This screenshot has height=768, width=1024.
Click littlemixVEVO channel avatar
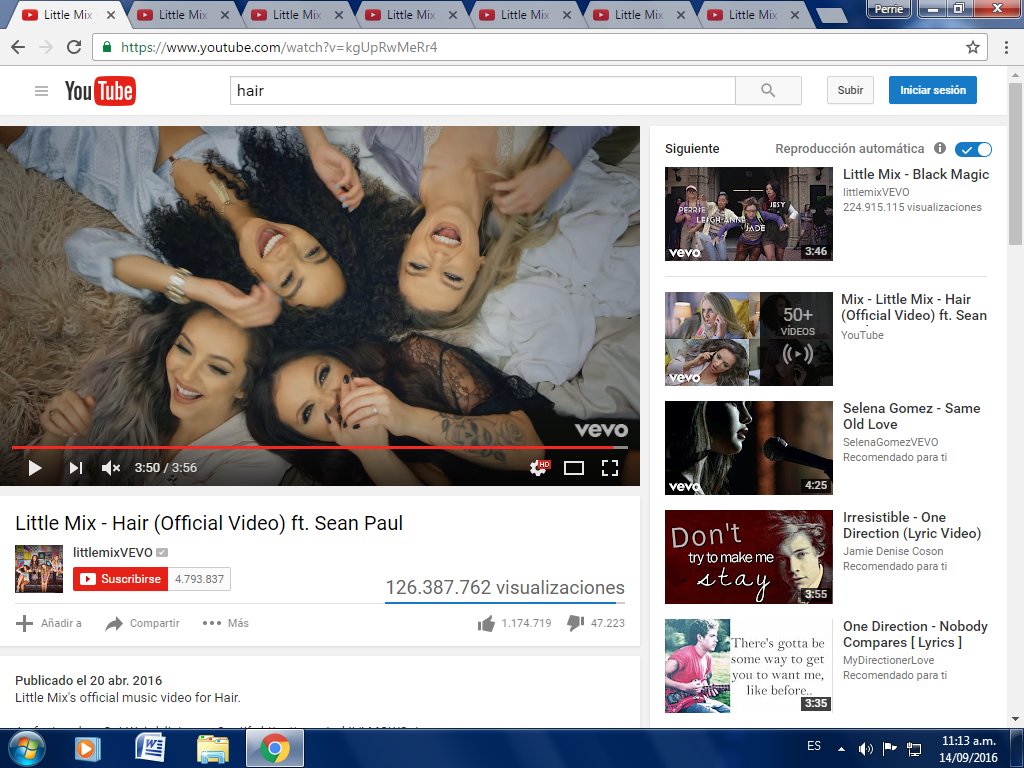[39, 569]
